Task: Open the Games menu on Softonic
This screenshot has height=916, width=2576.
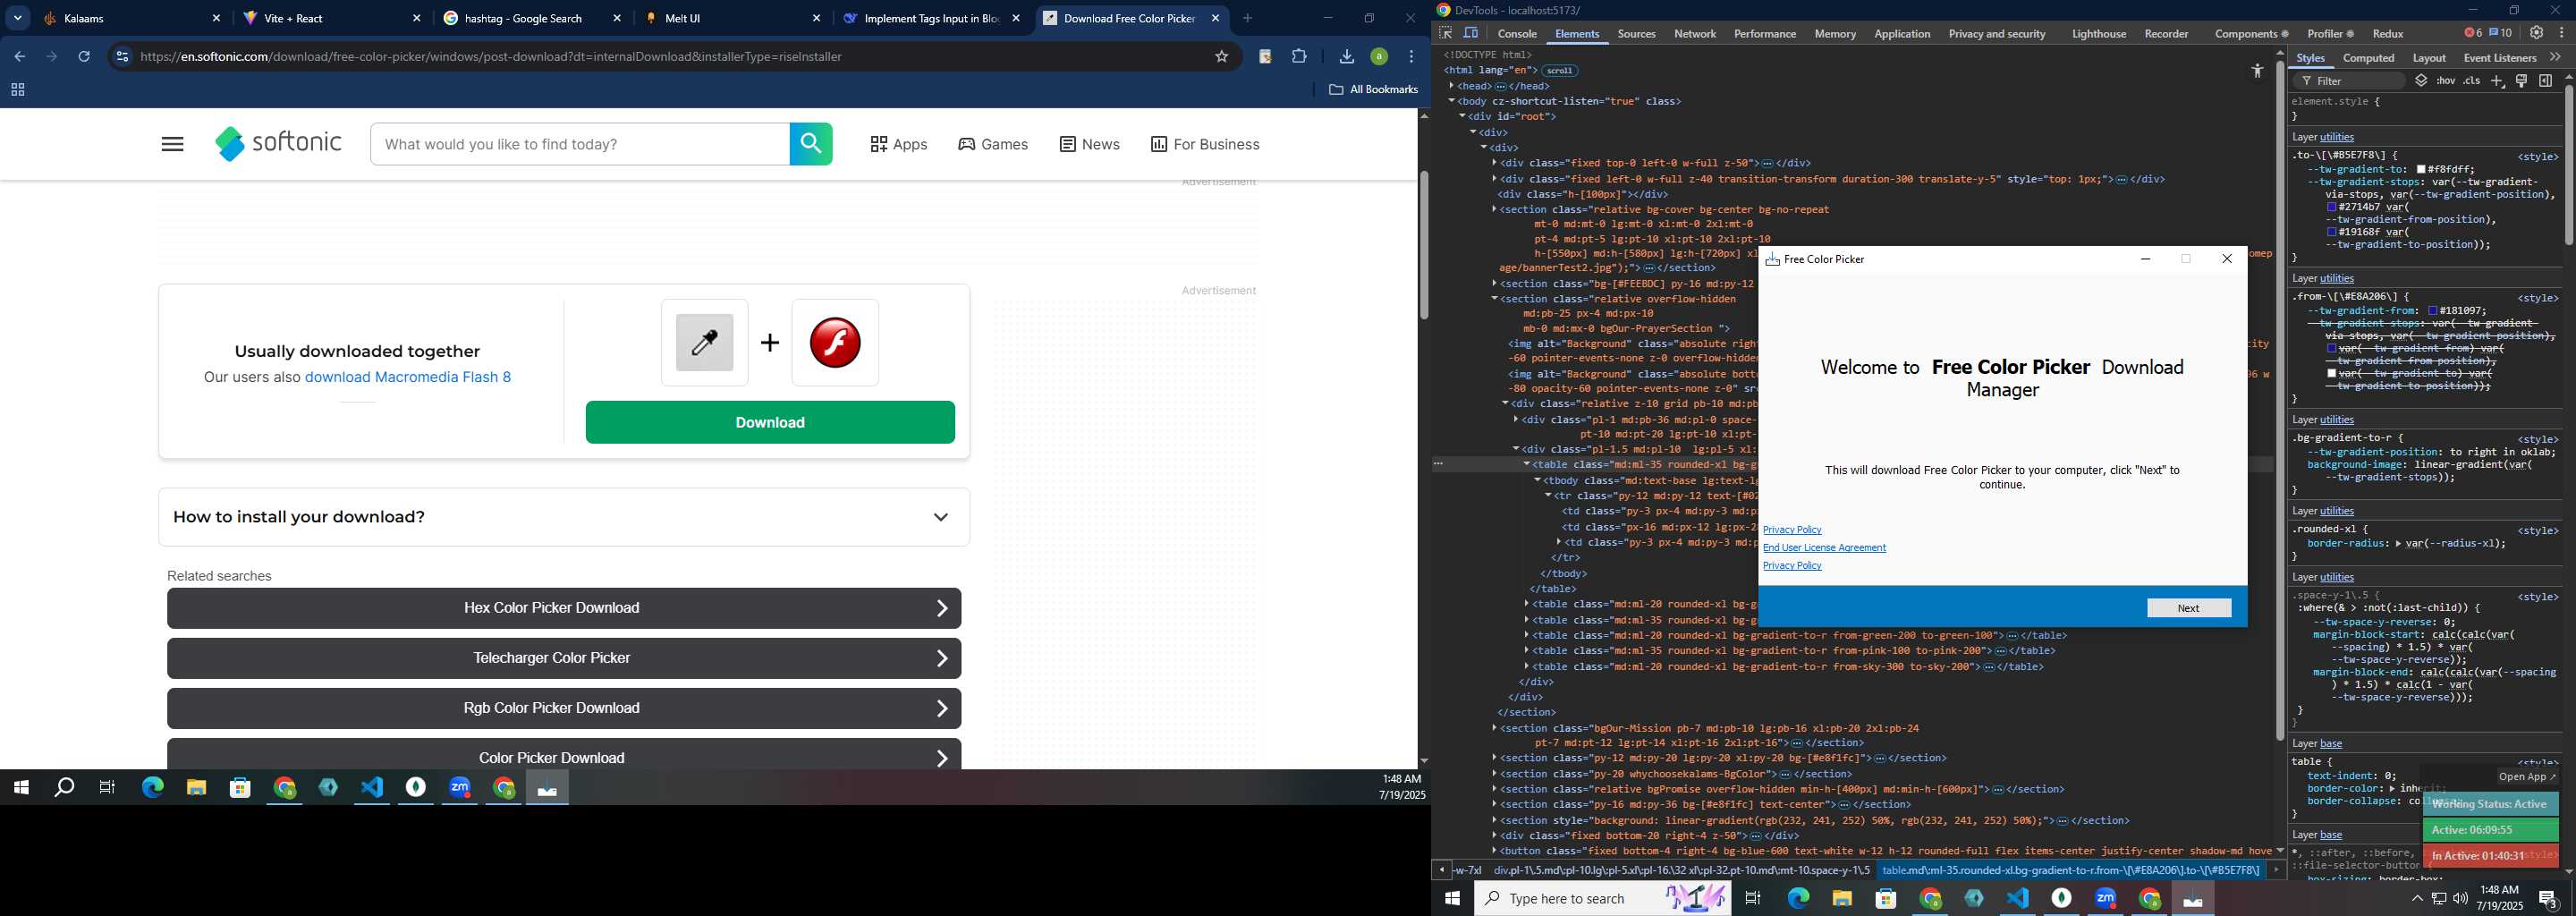Action: (993, 145)
